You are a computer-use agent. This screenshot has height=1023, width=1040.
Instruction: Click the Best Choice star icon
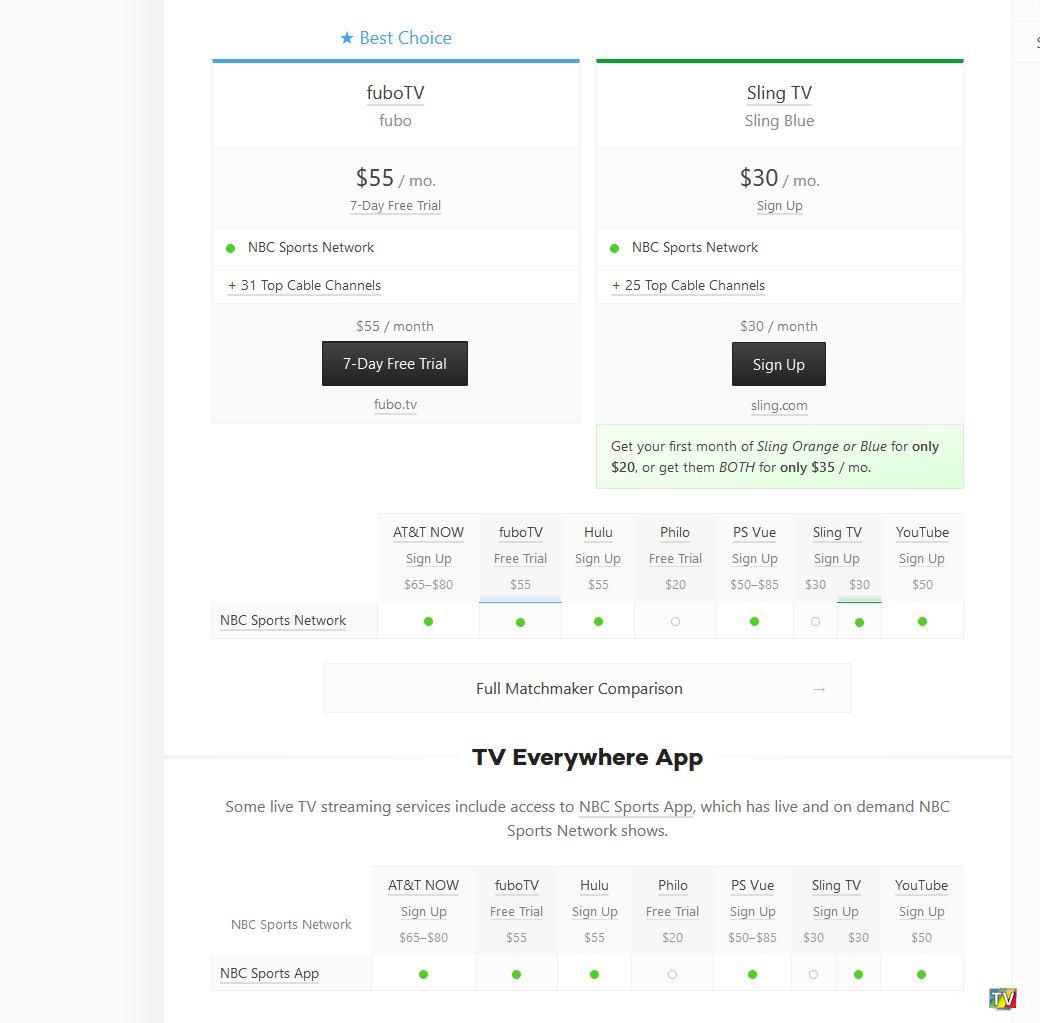(347, 38)
